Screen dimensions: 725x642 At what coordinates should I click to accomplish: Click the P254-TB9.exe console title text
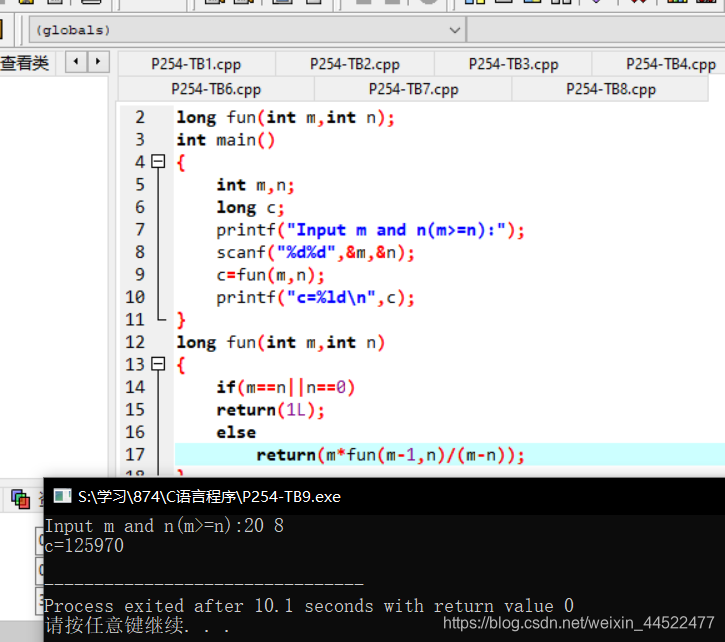click(x=209, y=497)
